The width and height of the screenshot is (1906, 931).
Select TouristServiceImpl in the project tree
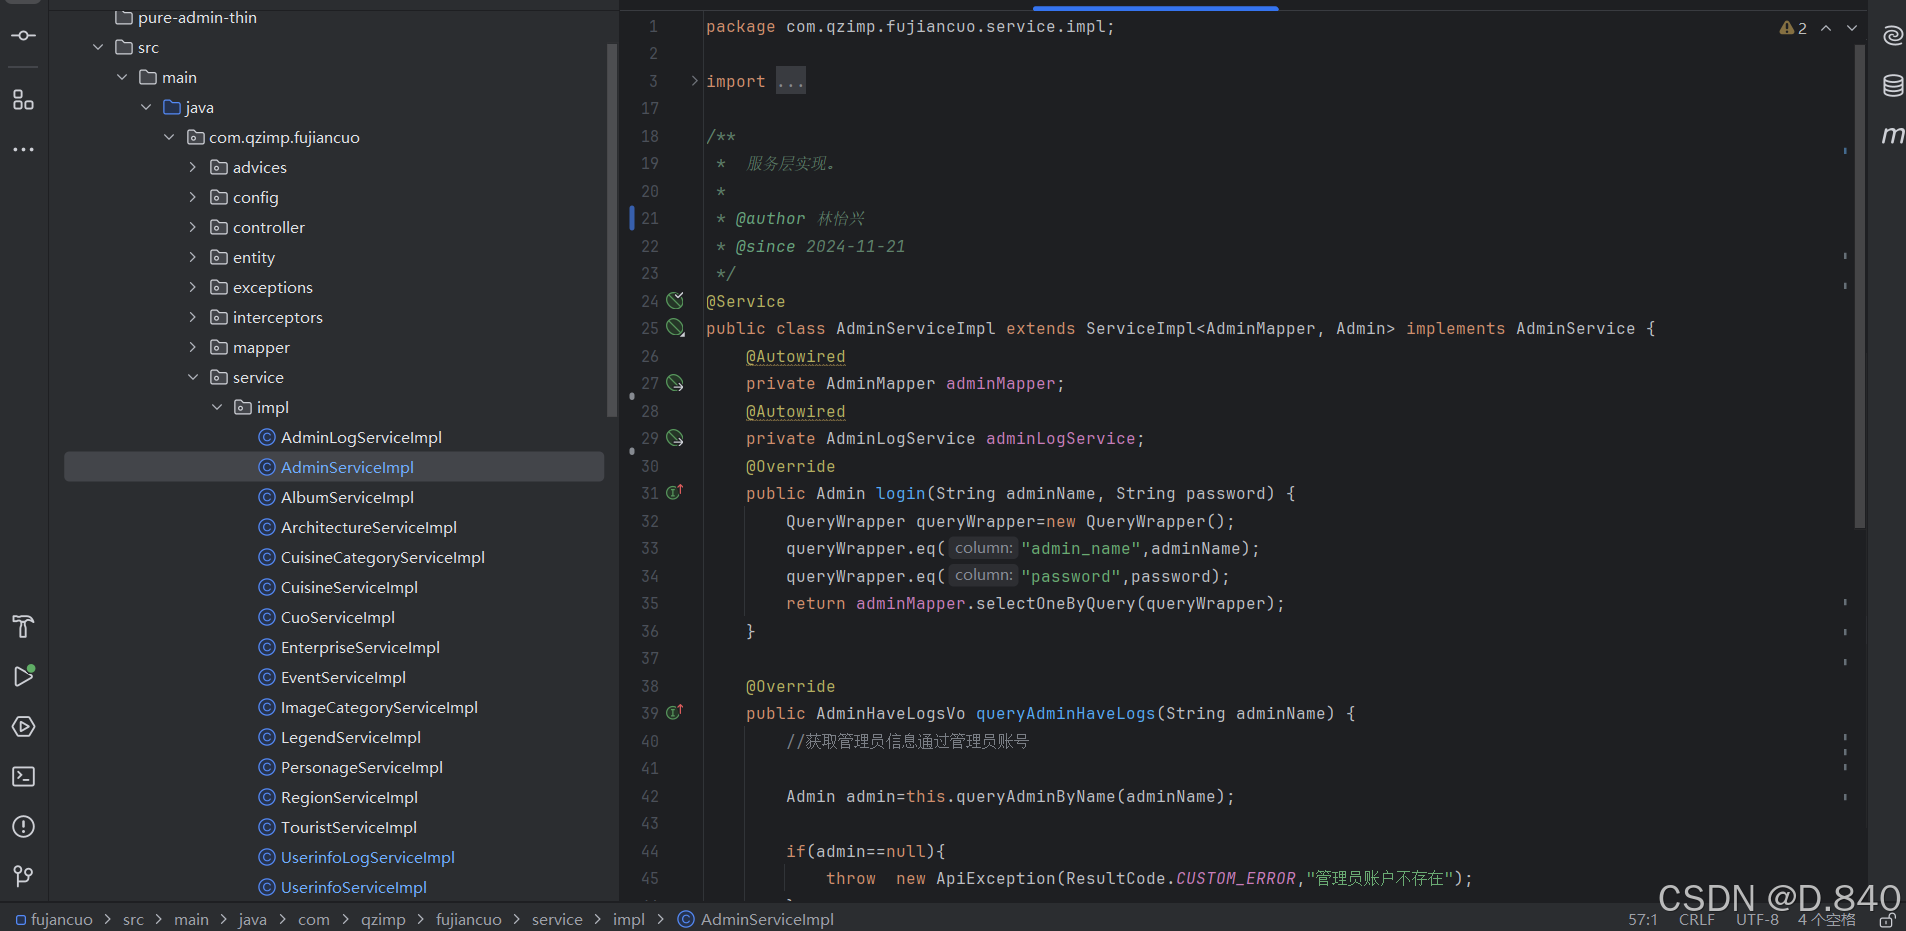348,827
